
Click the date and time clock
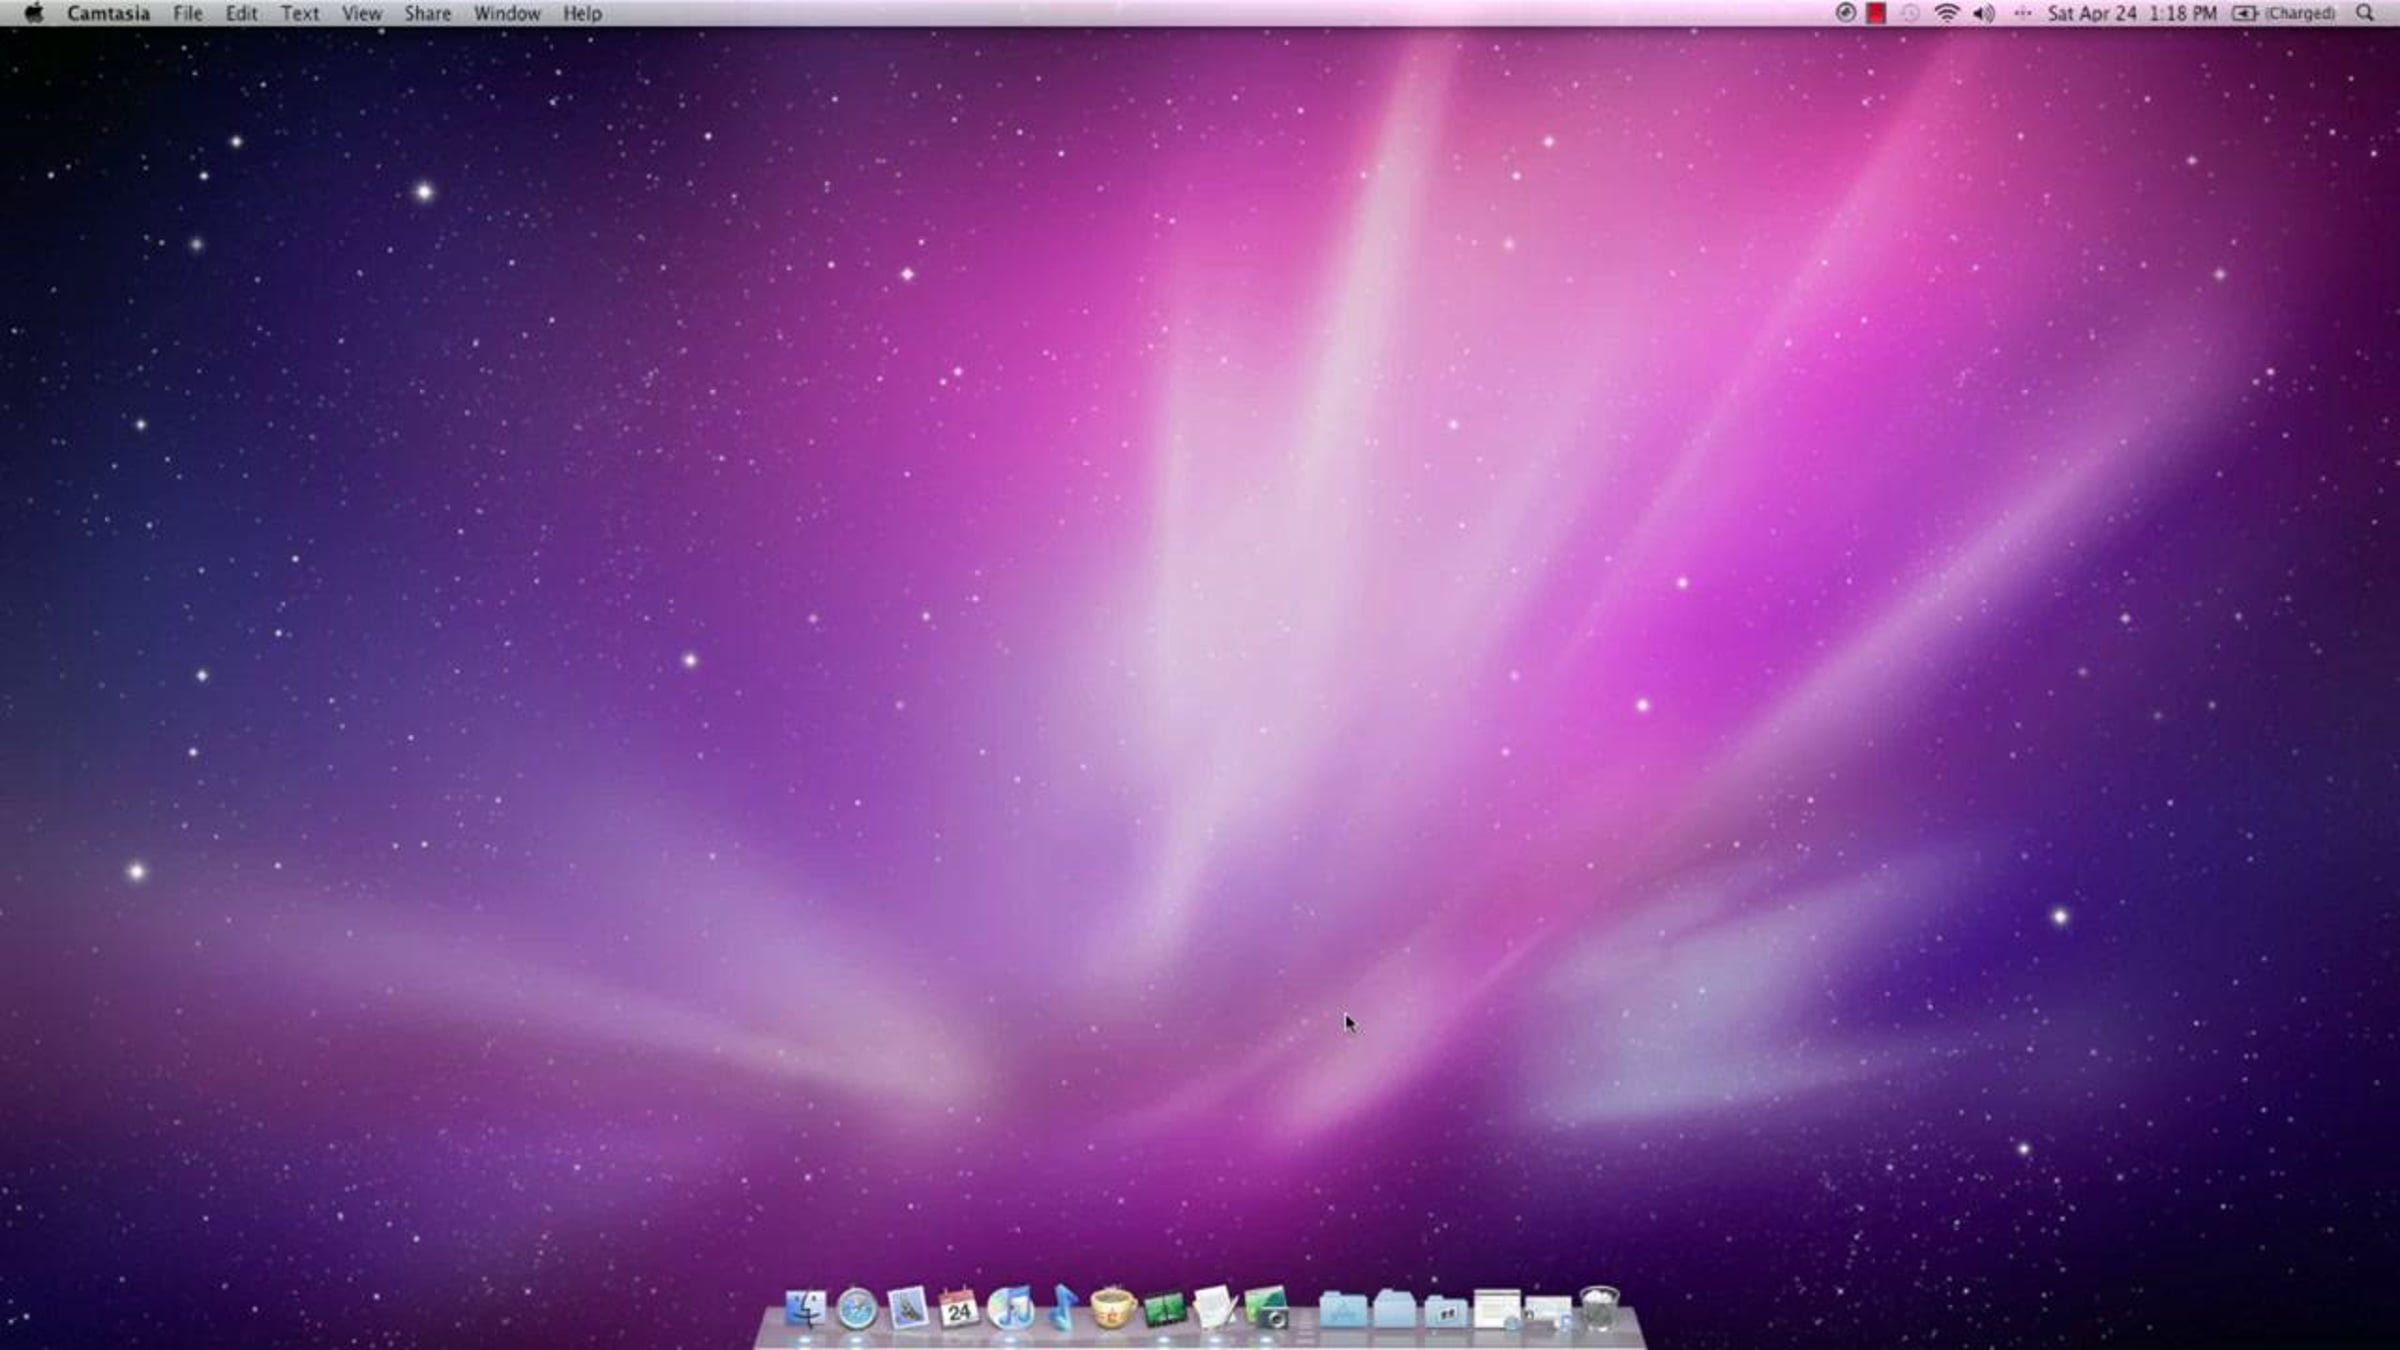point(2132,13)
